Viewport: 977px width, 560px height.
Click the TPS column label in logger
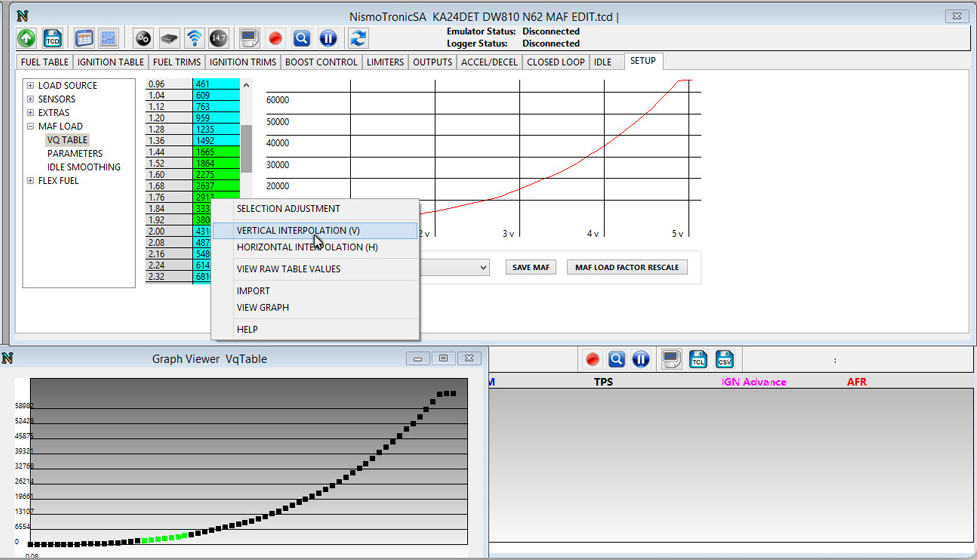603,382
